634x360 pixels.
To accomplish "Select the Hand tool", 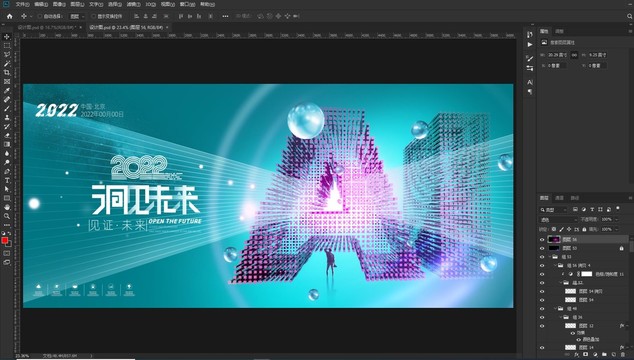I will [x=7, y=207].
